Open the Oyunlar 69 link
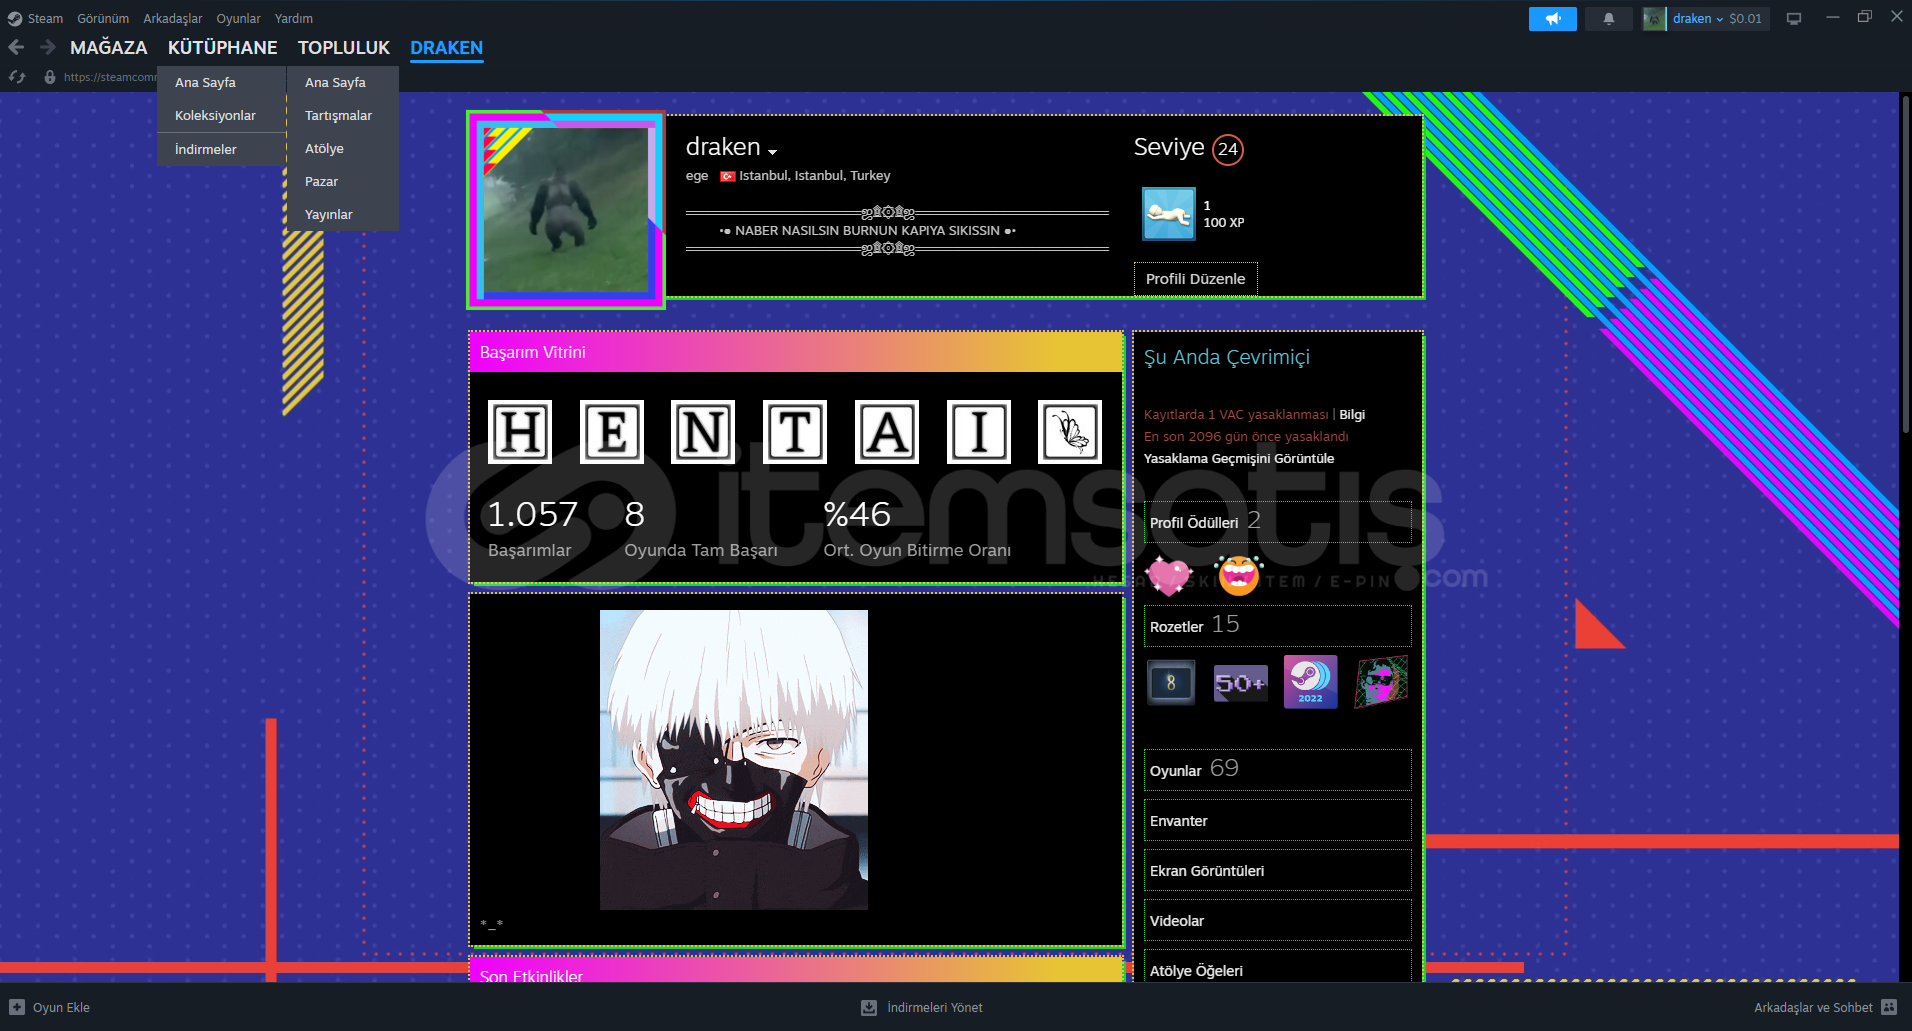 coord(1277,770)
